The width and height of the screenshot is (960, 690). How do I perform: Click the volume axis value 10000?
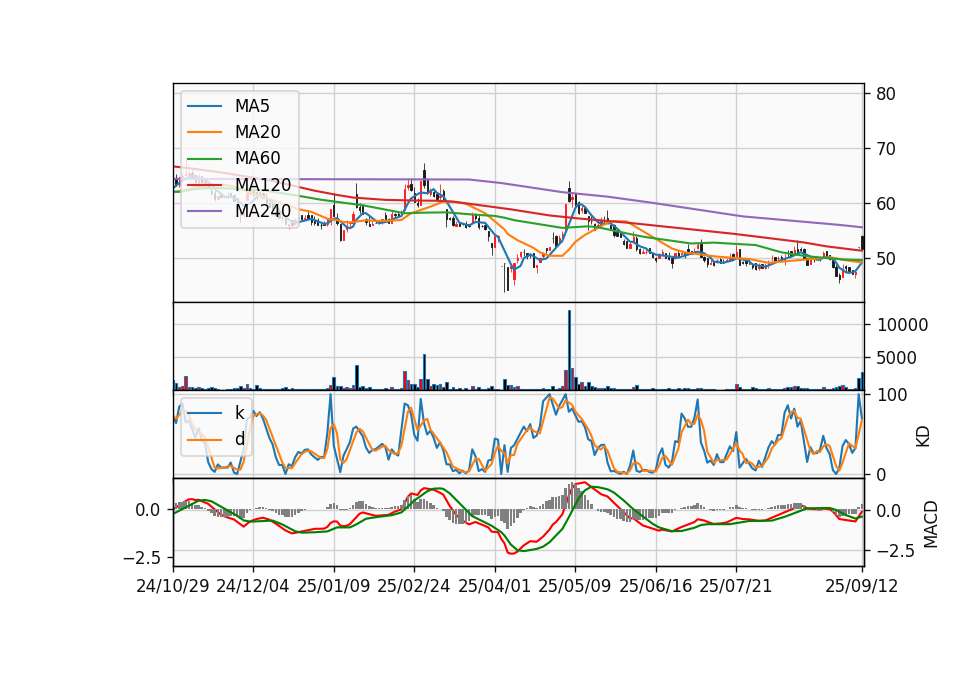(902, 325)
